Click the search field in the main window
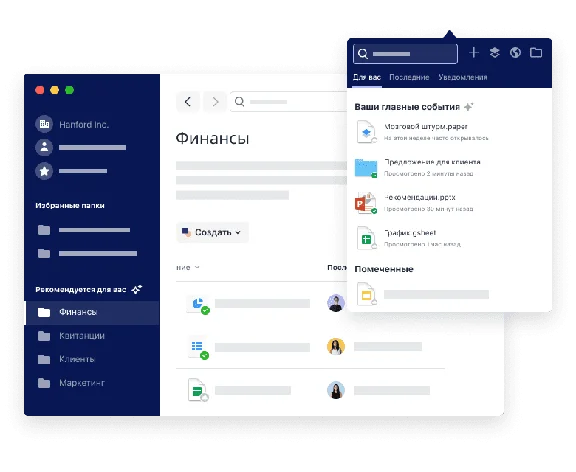576x472 pixels. 289,102
